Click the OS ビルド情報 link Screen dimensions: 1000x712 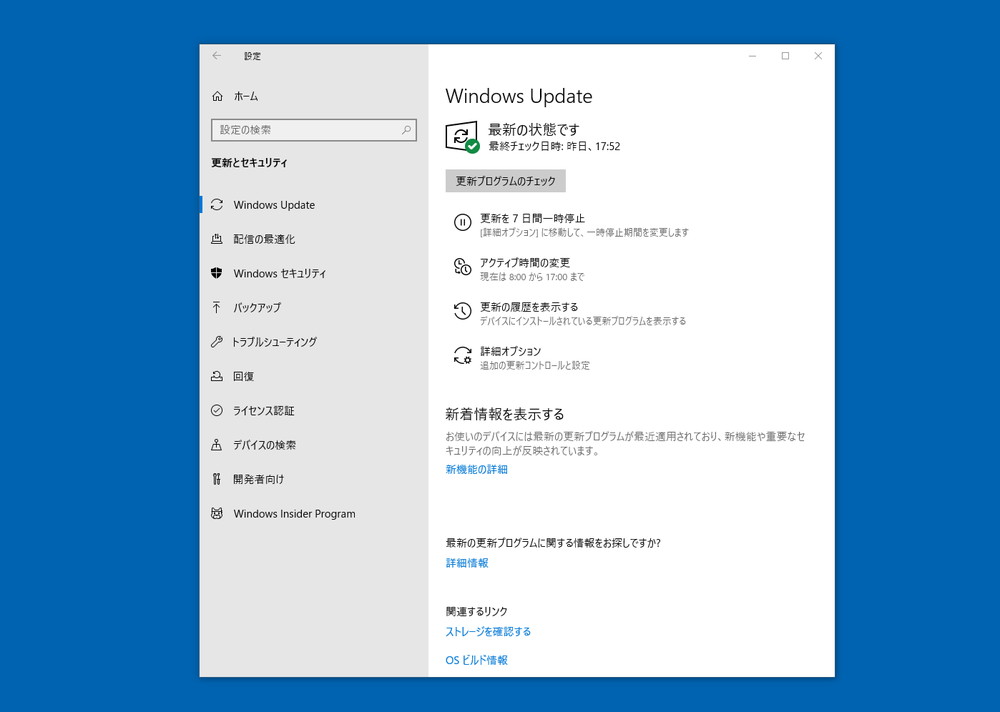476,660
